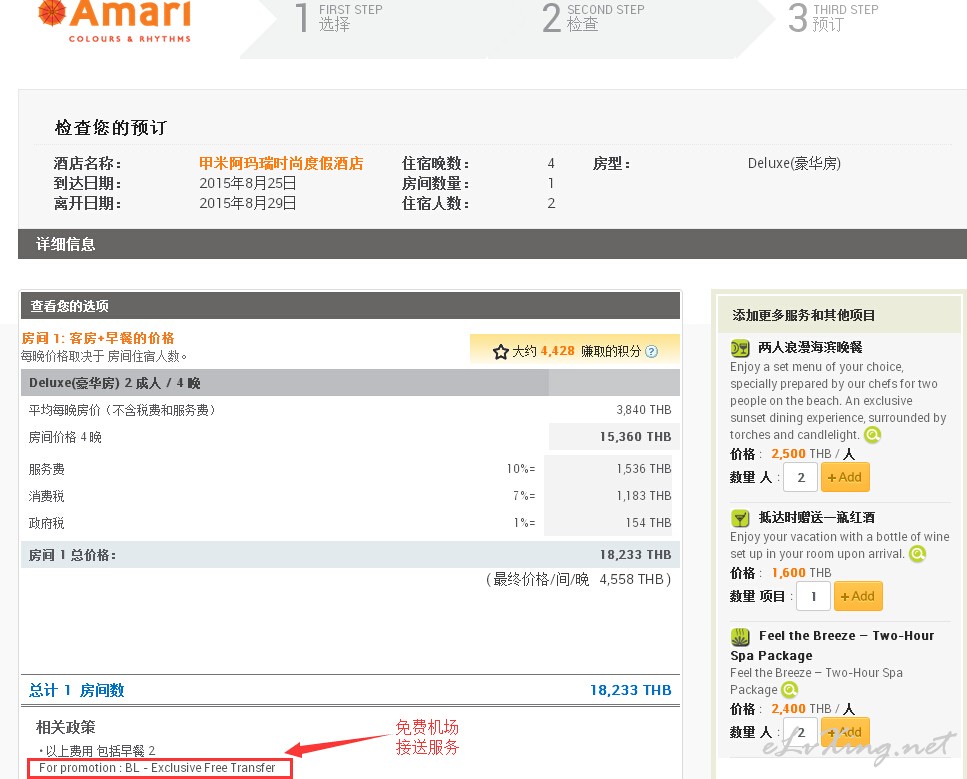Screen dimensions: 967x779
Task: Select room type Deluxe(豪华房) in summary
Action: click(x=794, y=163)
